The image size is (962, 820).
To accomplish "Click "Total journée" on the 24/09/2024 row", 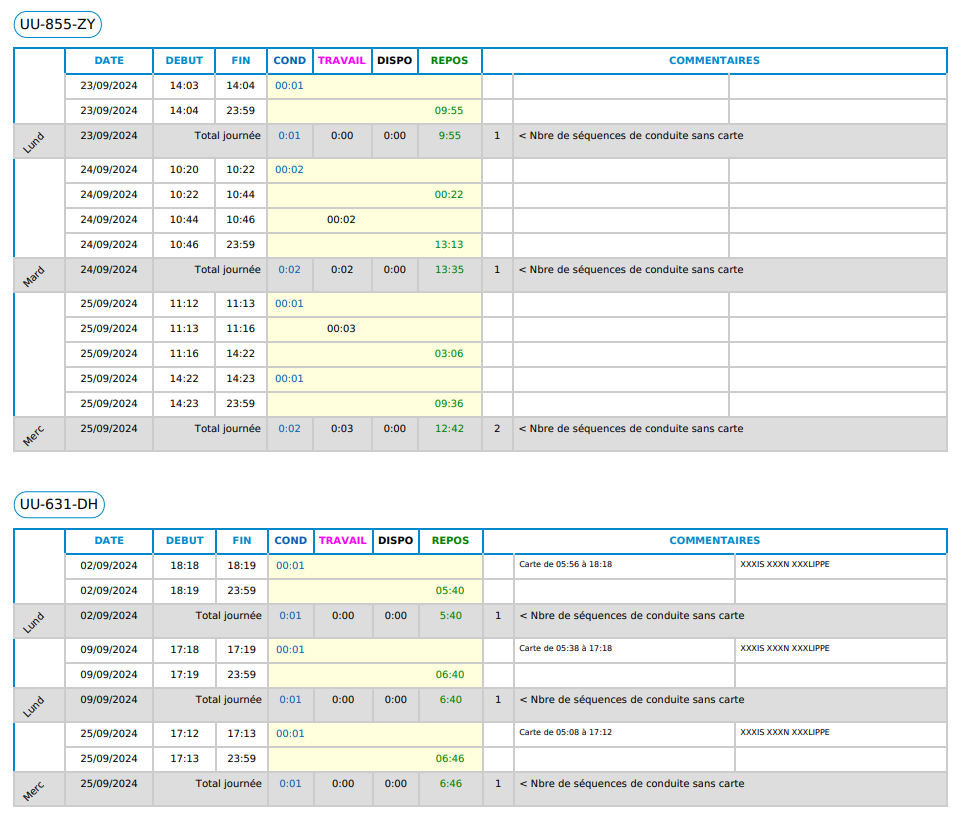I will coord(228,270).
